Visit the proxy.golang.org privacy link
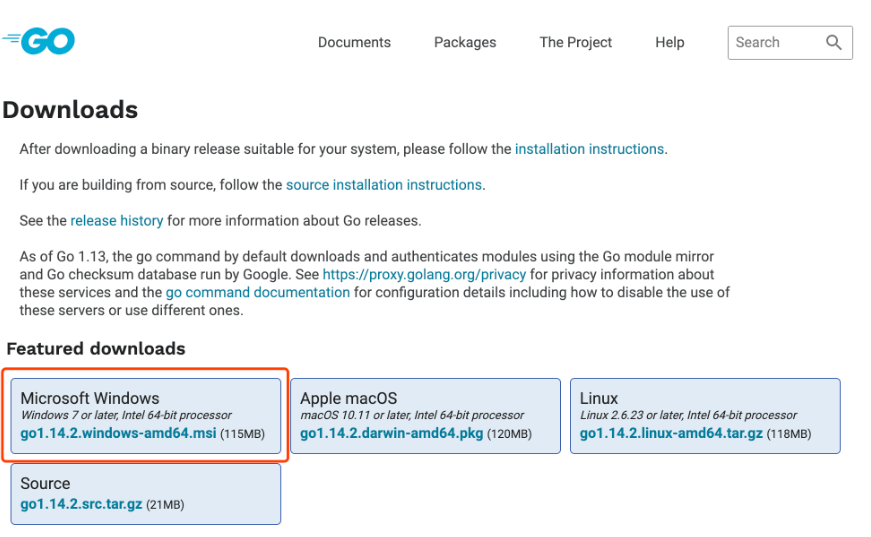Image resolution: width=871 pixels, height=537 pixels. (x=423, y=274)
